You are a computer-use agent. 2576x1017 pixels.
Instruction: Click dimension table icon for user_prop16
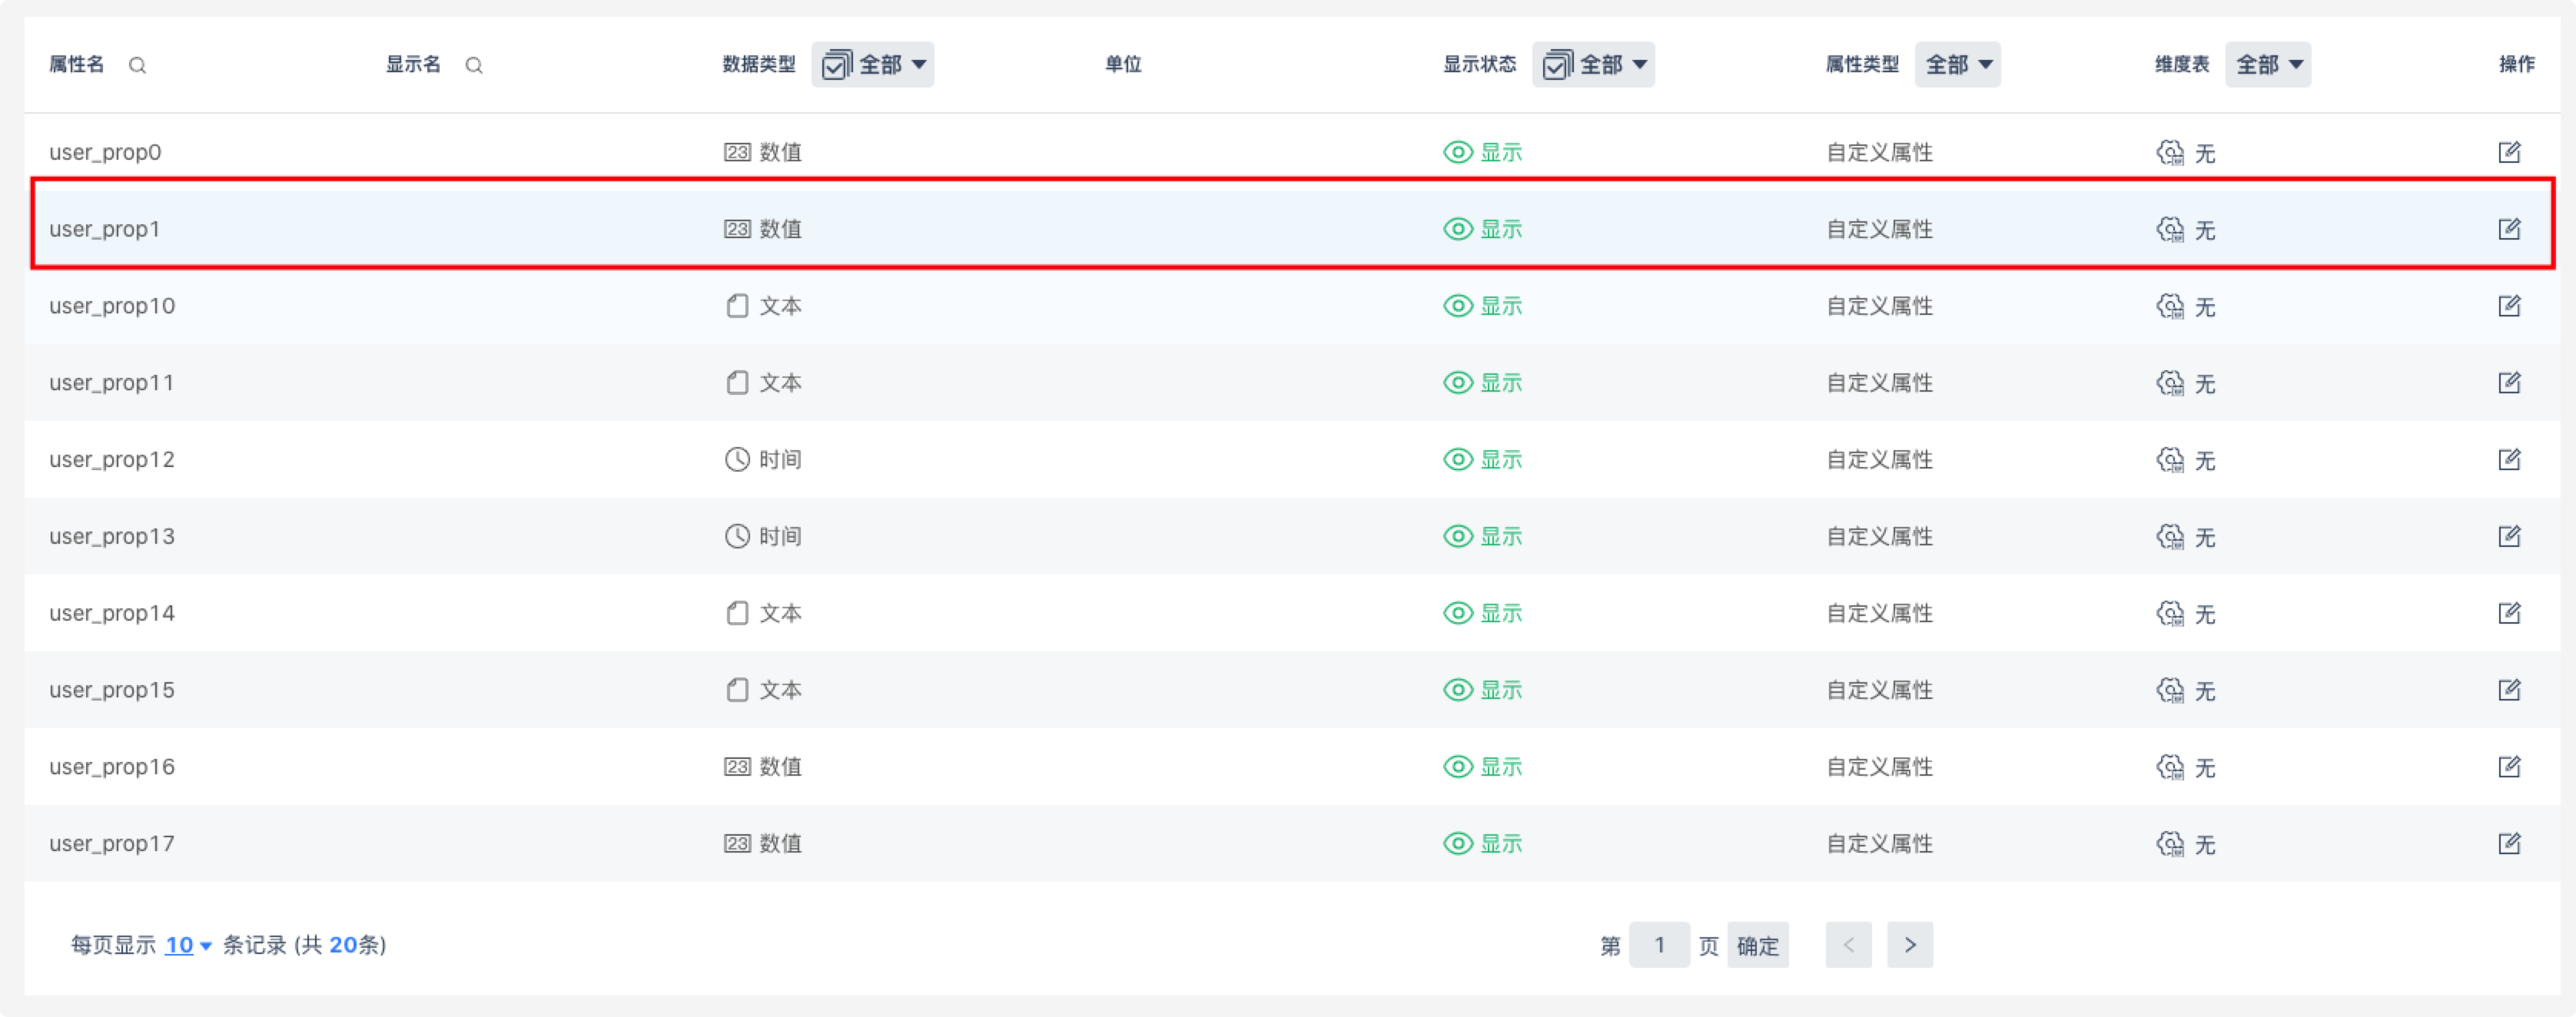point(2169,767)
